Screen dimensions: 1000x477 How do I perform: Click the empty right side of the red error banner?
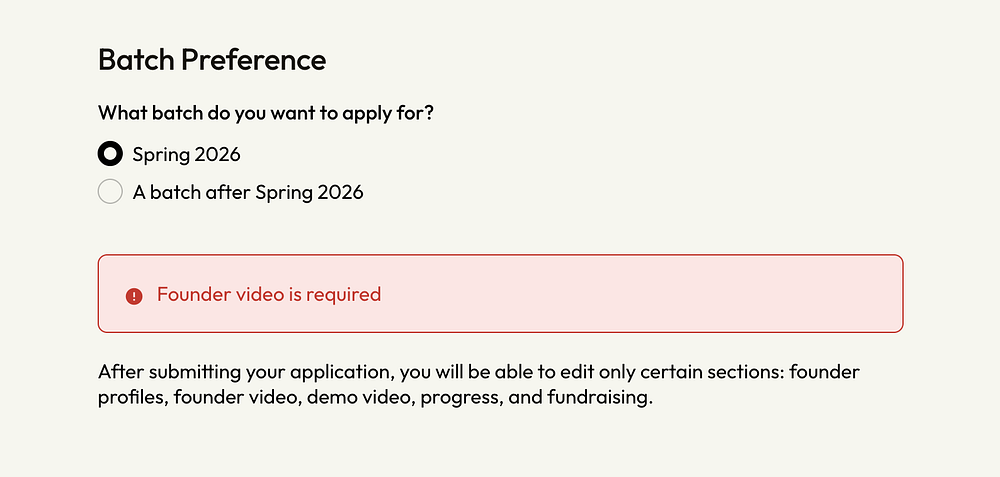pos(700,294)
